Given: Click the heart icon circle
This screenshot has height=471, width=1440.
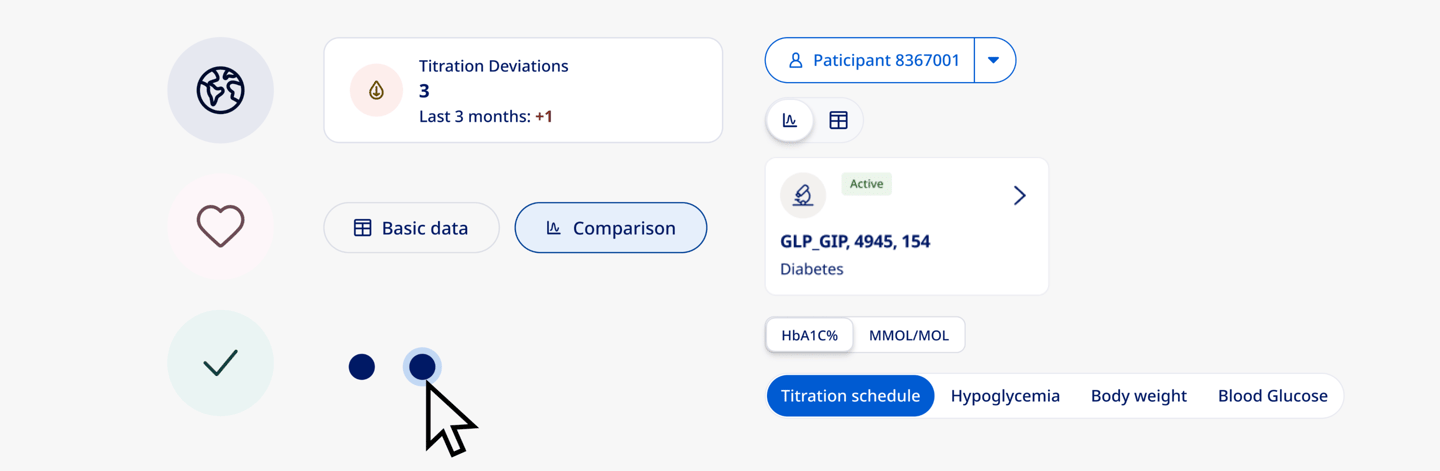Looking at the screenshot, I should [x=220, y=226].
